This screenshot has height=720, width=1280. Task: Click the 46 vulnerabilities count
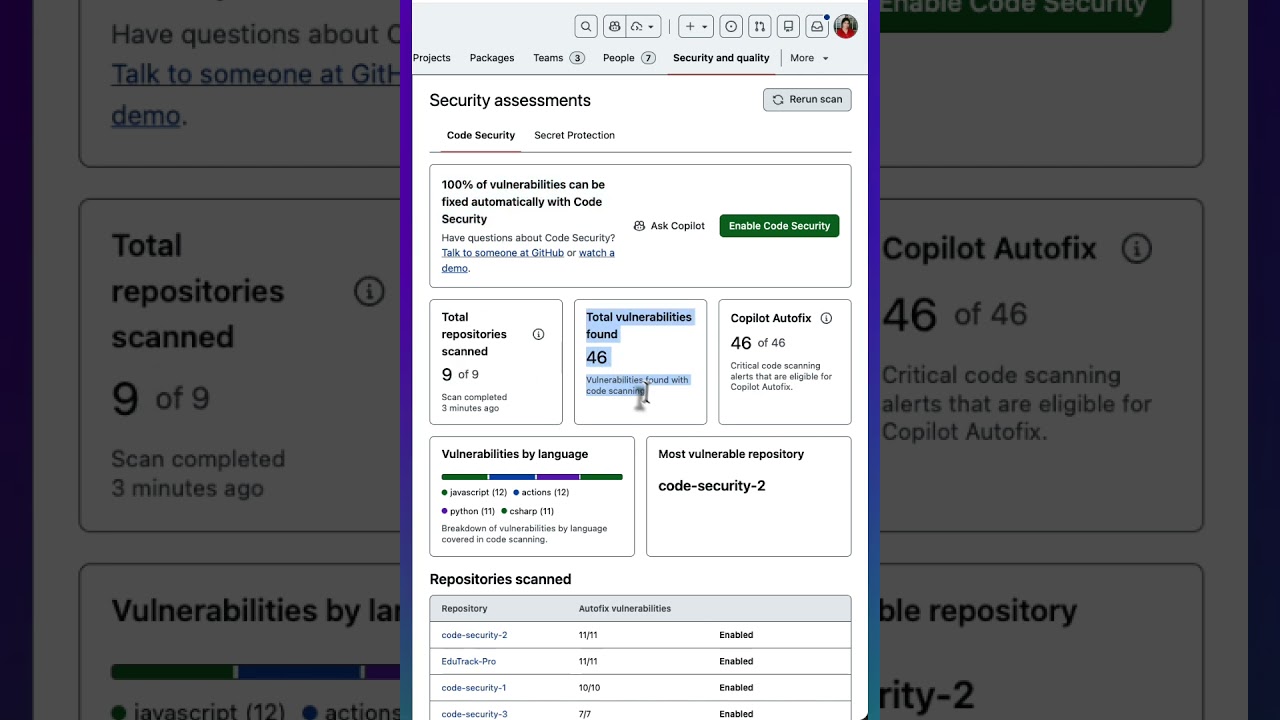pyautogui.click(x=597, y=358)
